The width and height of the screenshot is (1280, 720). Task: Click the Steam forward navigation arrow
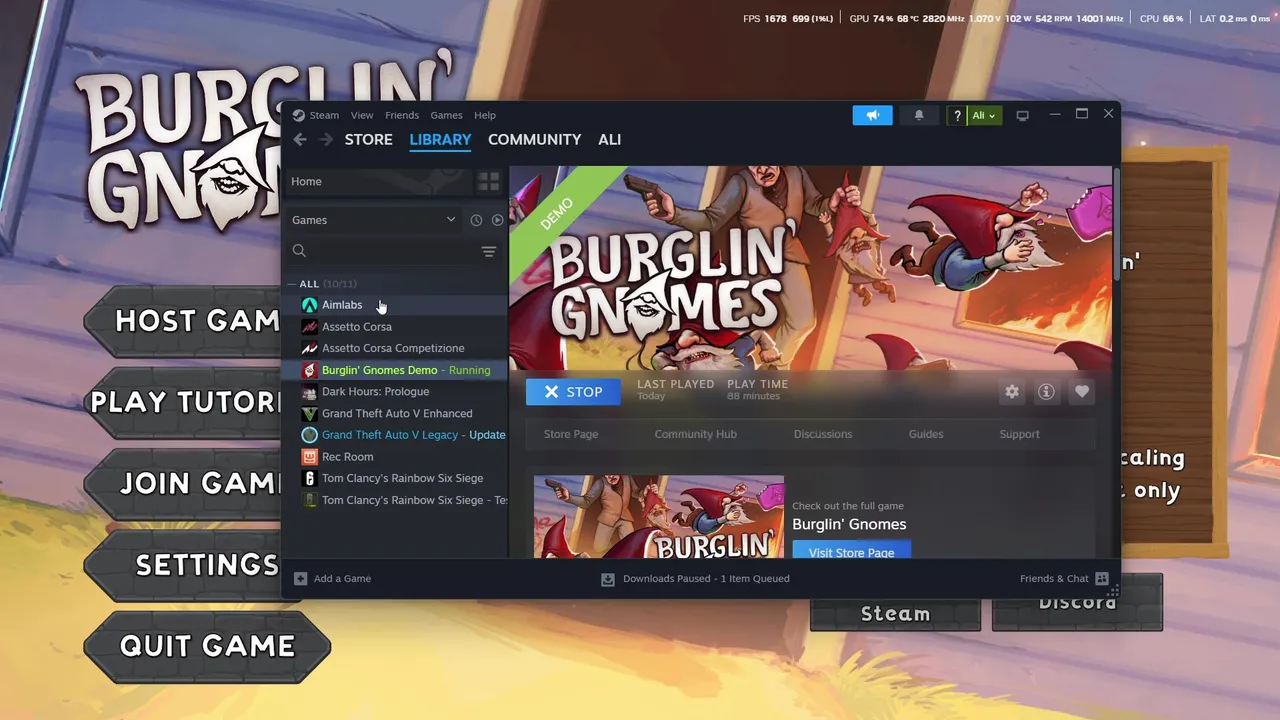pos(326,140)
